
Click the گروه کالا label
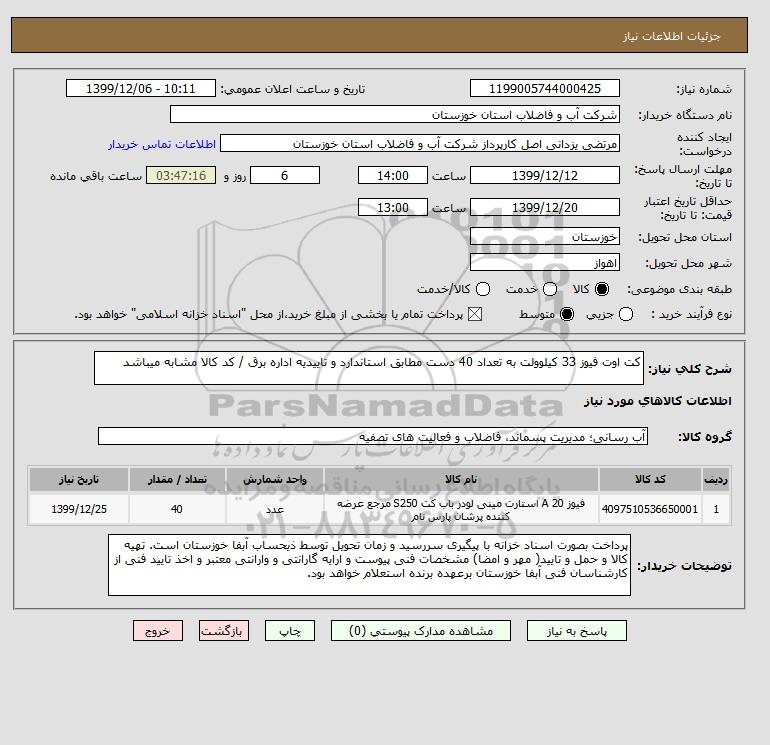coord(705,437)
